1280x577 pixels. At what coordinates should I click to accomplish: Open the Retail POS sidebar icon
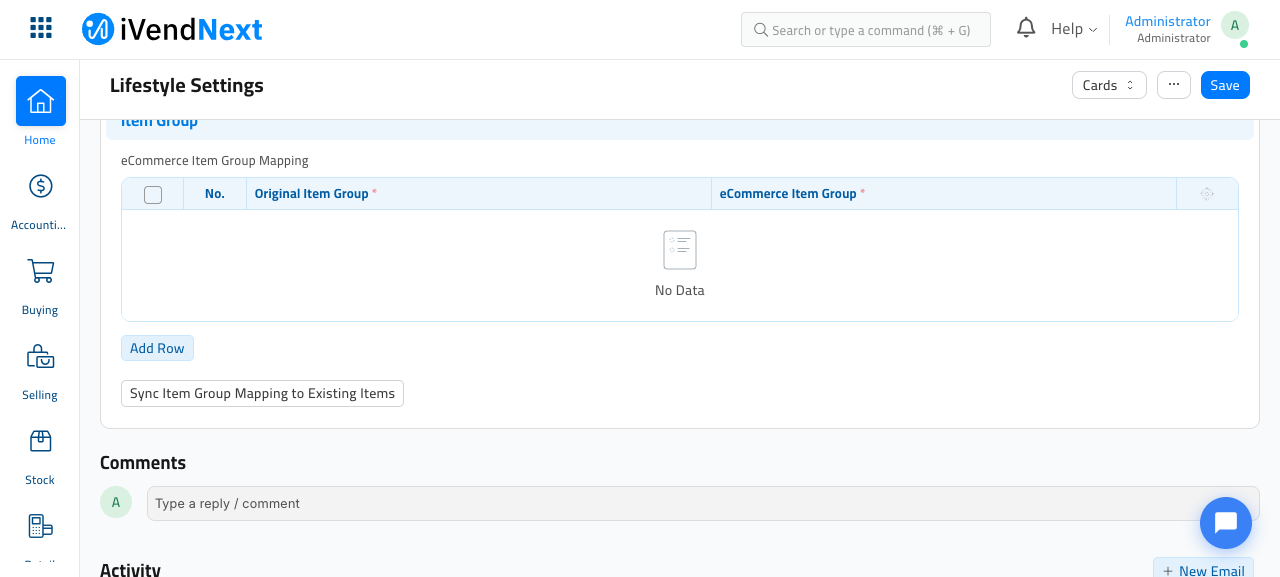coord(40,526)
